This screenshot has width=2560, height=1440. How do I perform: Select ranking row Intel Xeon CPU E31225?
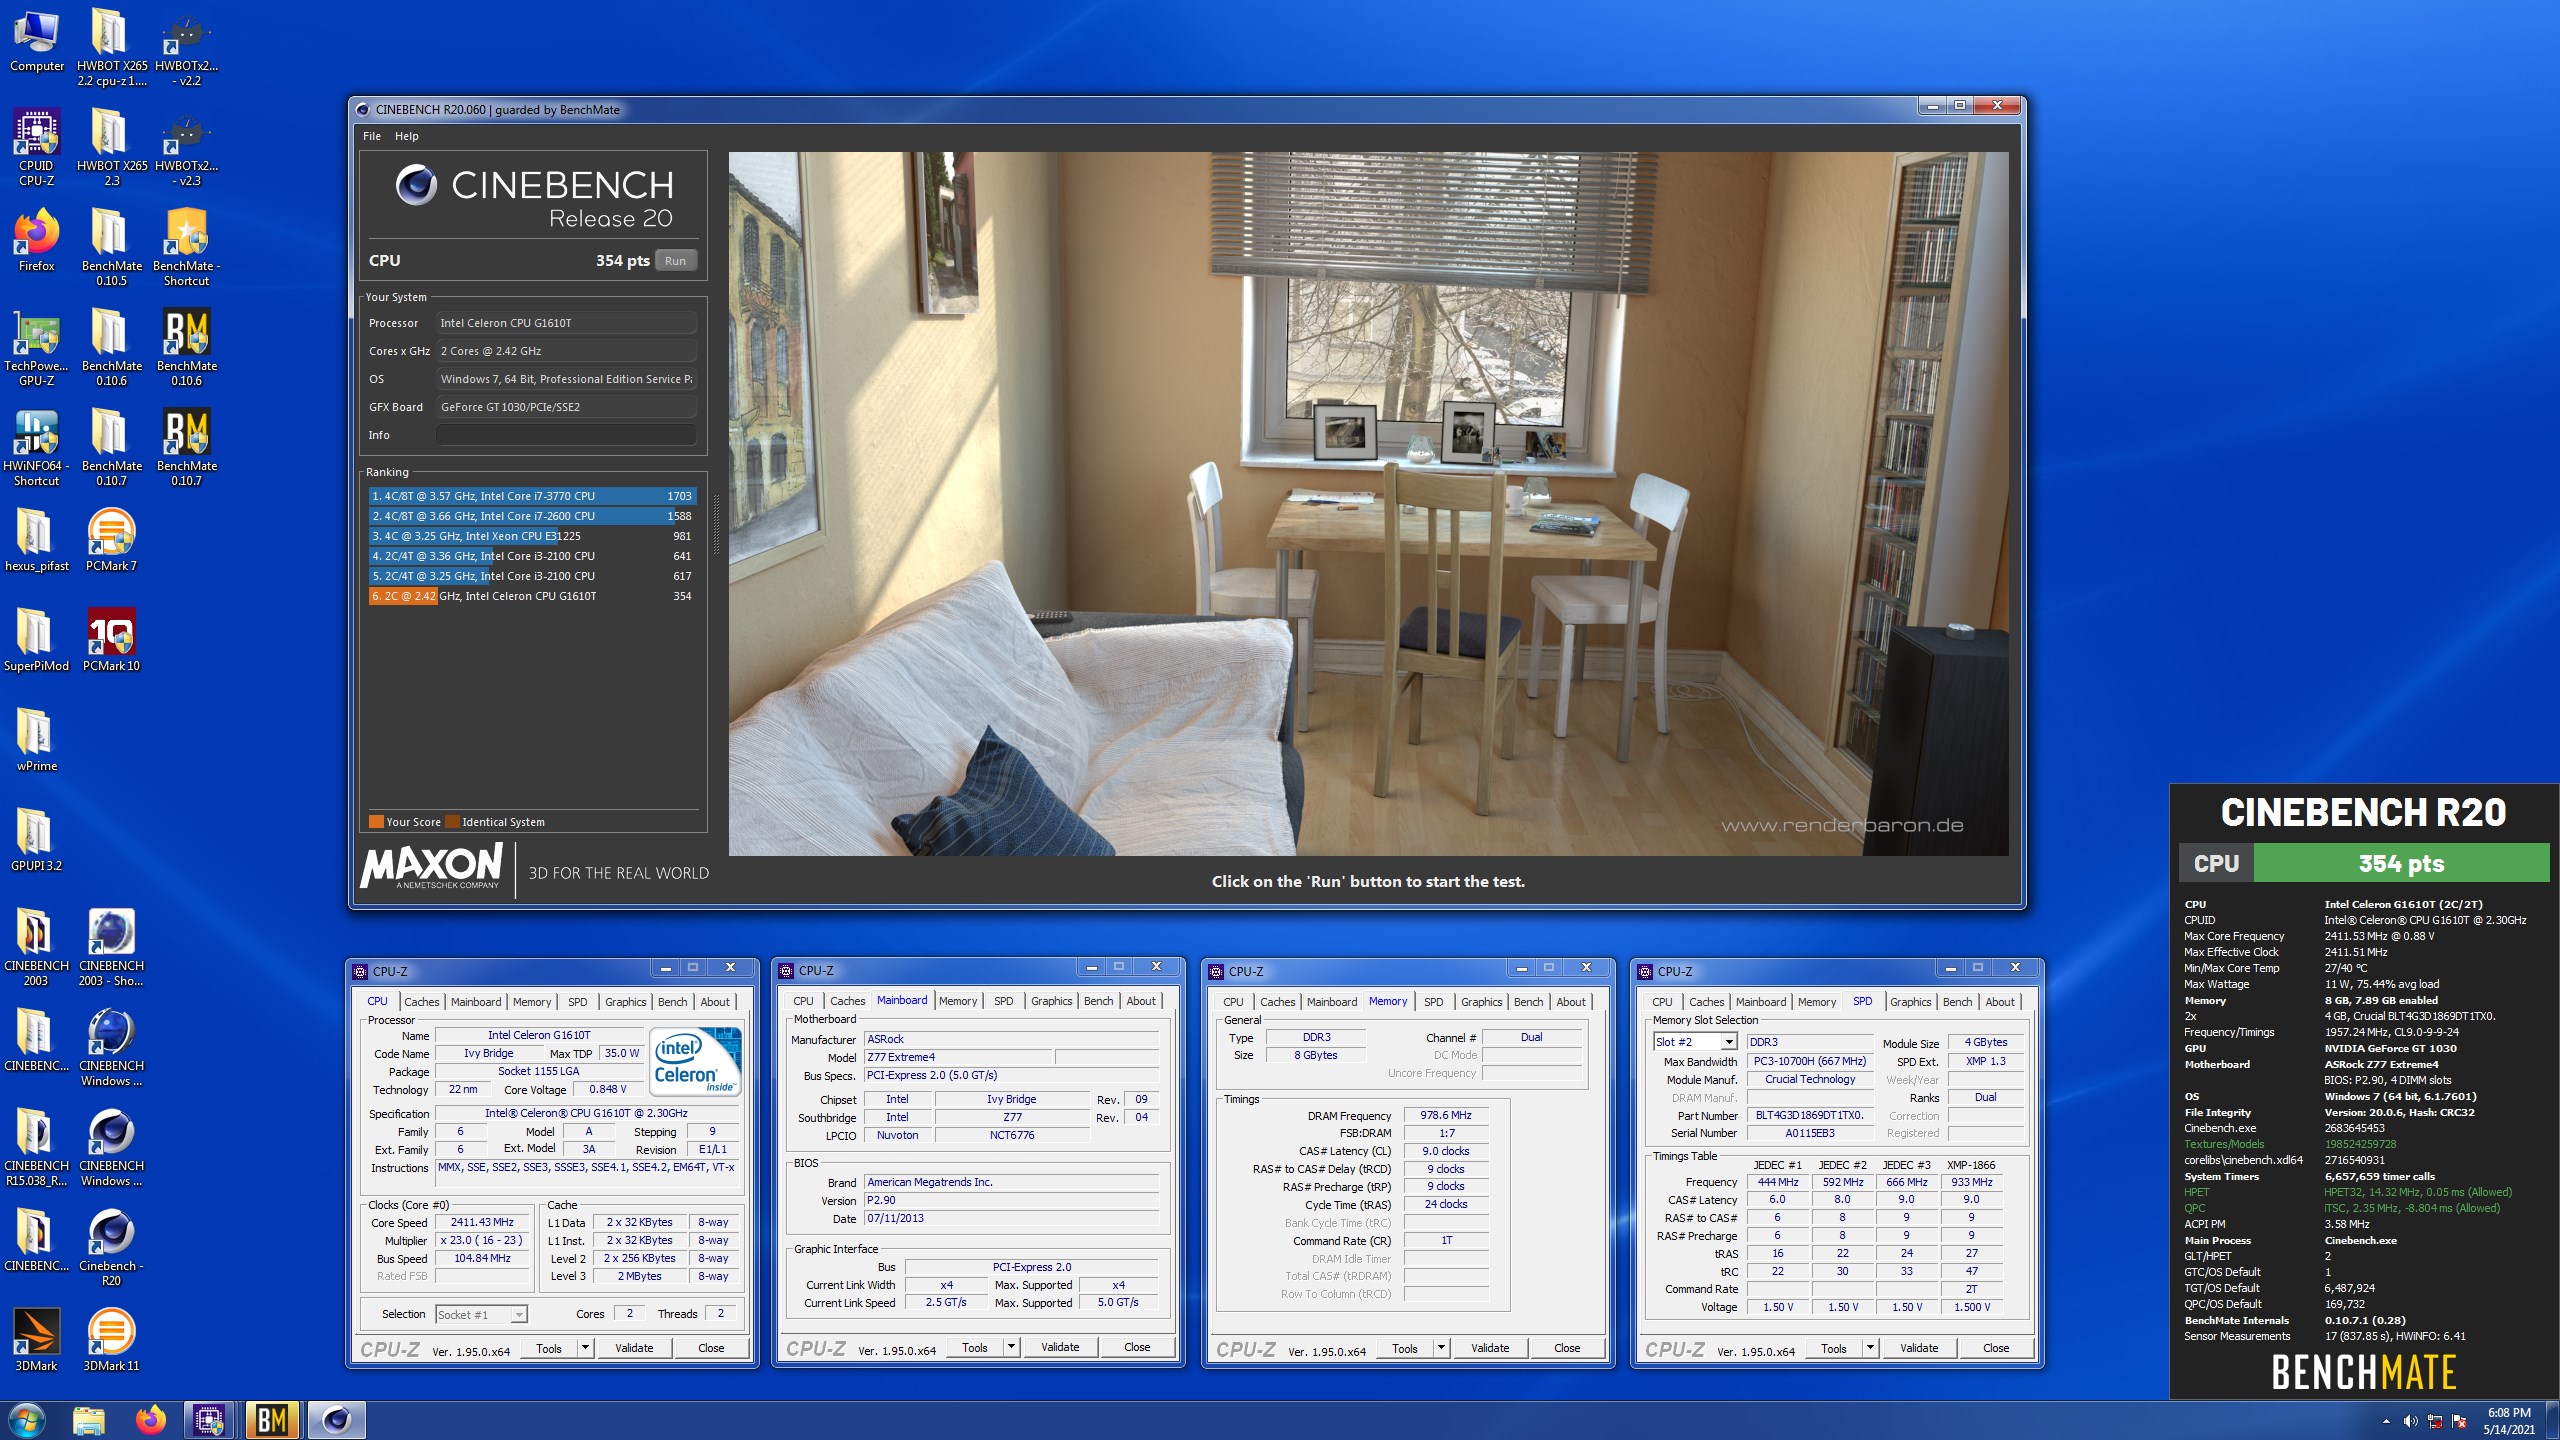click(532, 536)
